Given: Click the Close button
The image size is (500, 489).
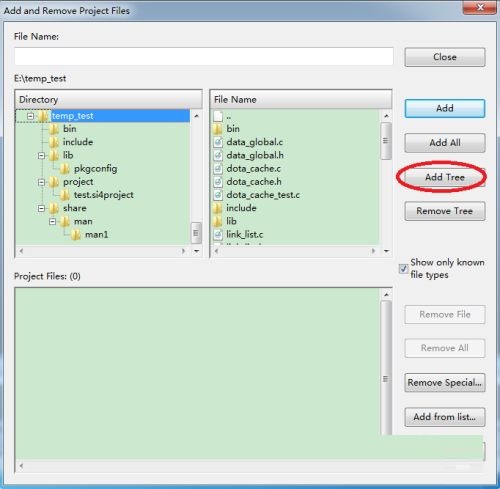Looking at the screenshot, I should pyautogui.click(x=445, y=57).
